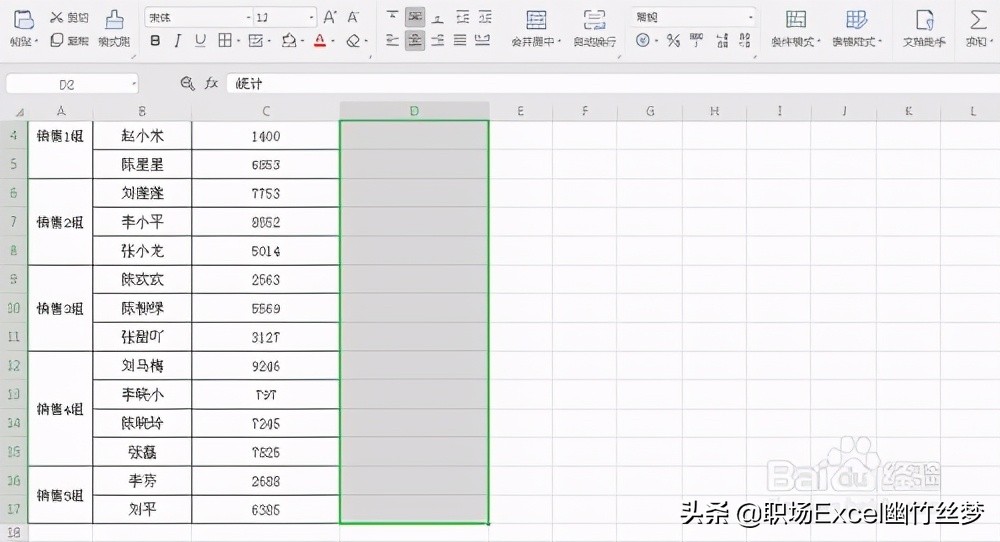
Task: Toggle horizontal center alignment
Action: pyautogui.click(x=415, y=41)
